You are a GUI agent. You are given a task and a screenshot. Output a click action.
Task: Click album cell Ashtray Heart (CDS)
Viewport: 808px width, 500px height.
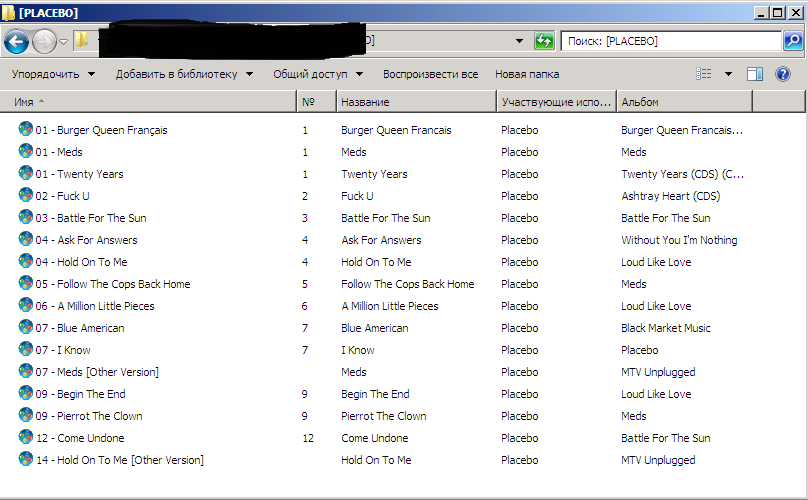click(x=670, y=196)
